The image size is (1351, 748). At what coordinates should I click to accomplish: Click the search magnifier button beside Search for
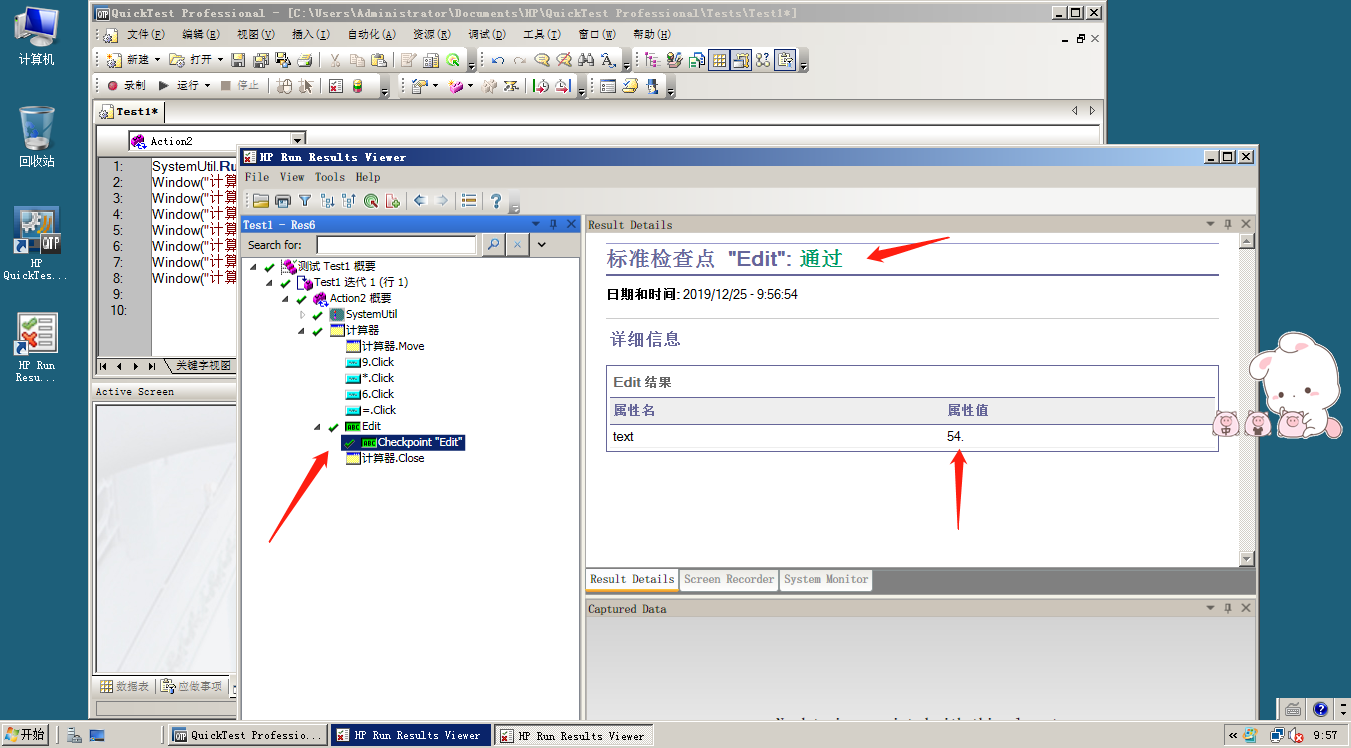point(493,244)
